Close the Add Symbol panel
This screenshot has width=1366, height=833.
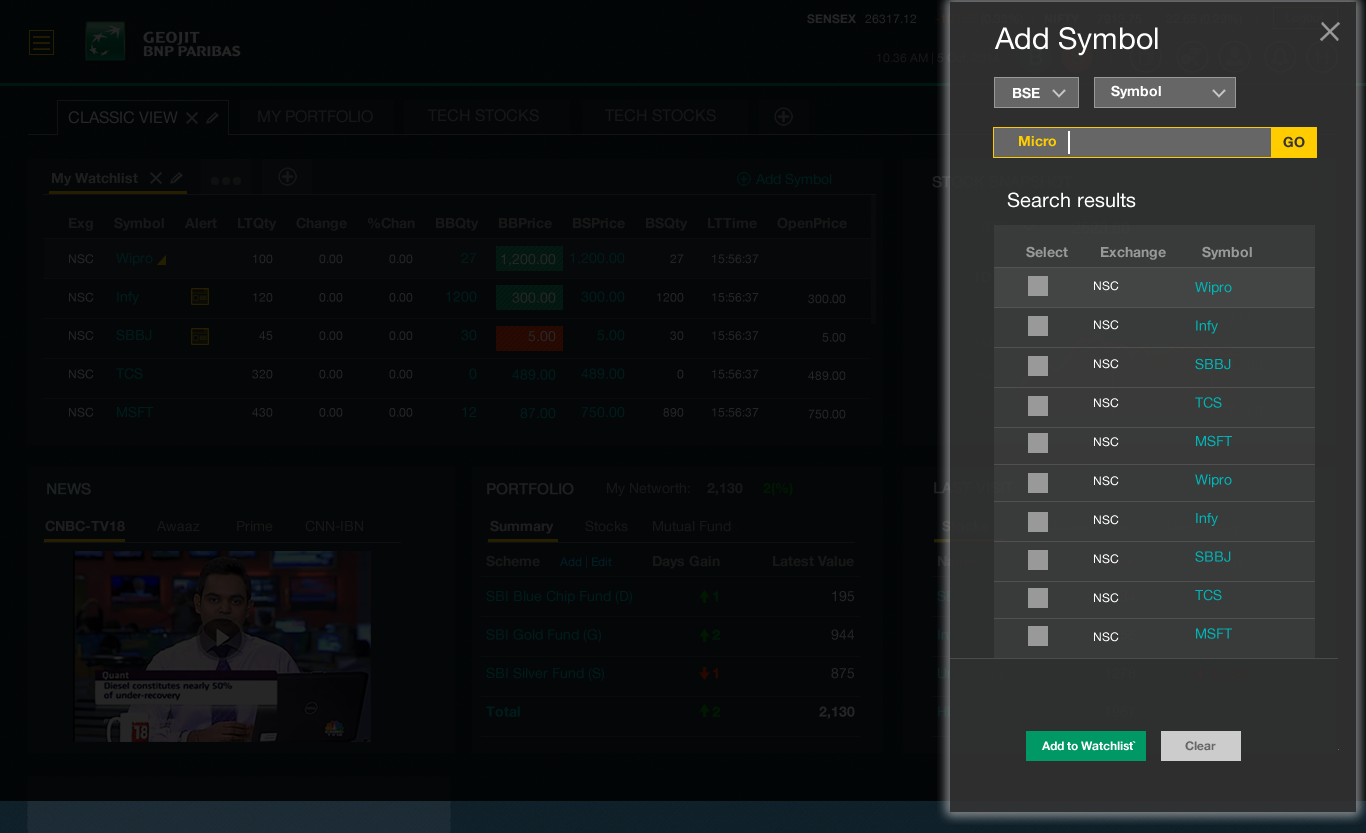point(1329,32)
